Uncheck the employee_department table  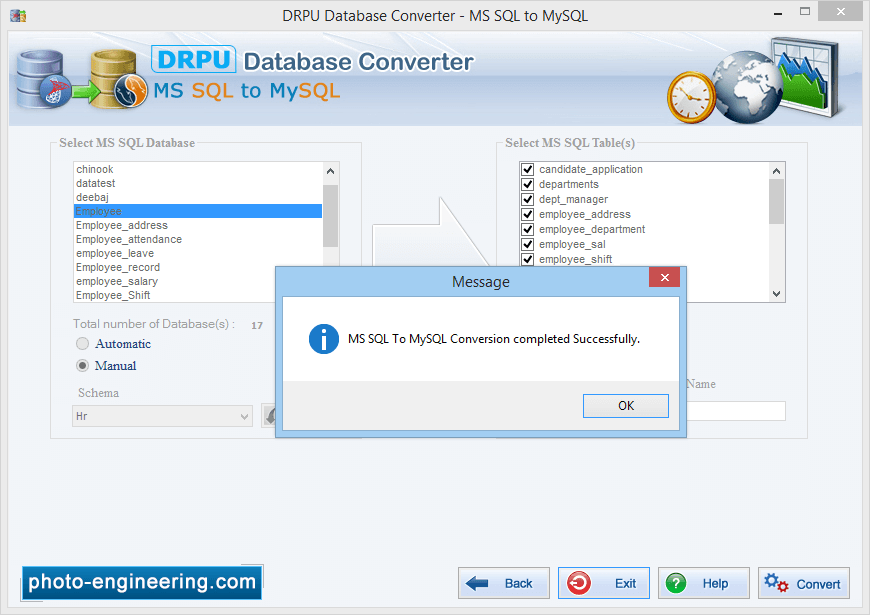[528, 229]
